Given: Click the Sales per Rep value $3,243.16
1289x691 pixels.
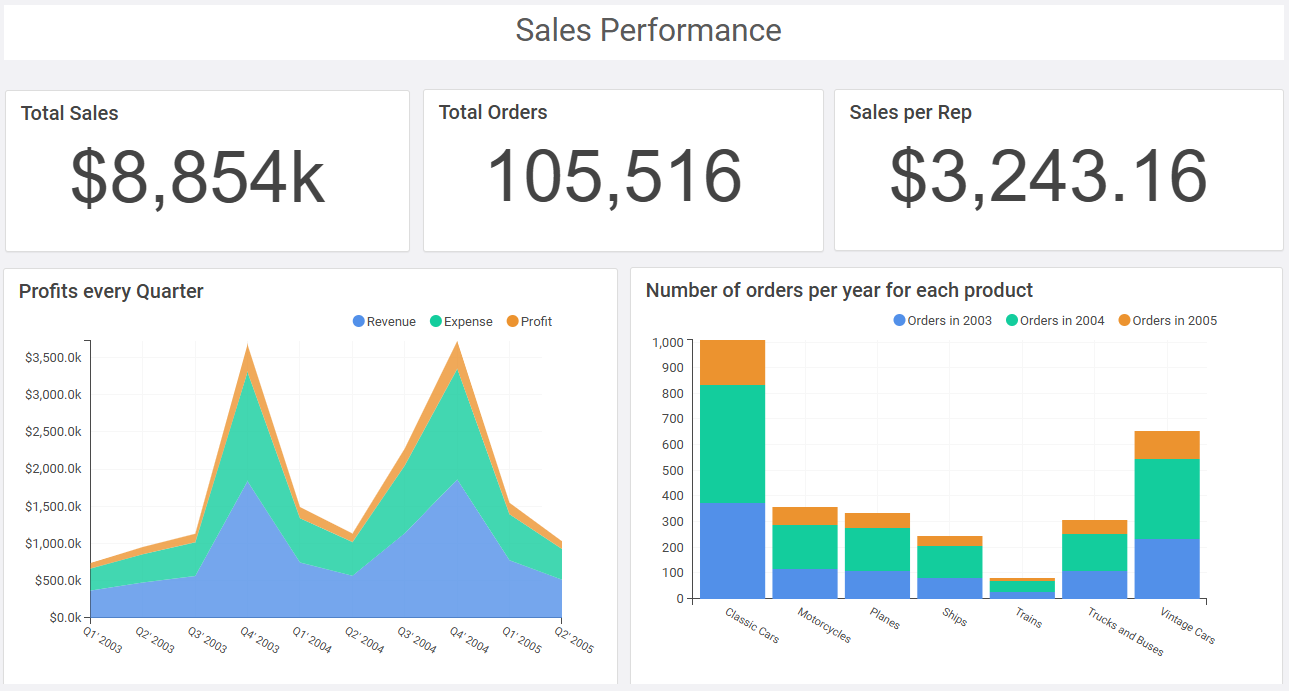Looking at the screenshot, I should [x=1049, y=178].
